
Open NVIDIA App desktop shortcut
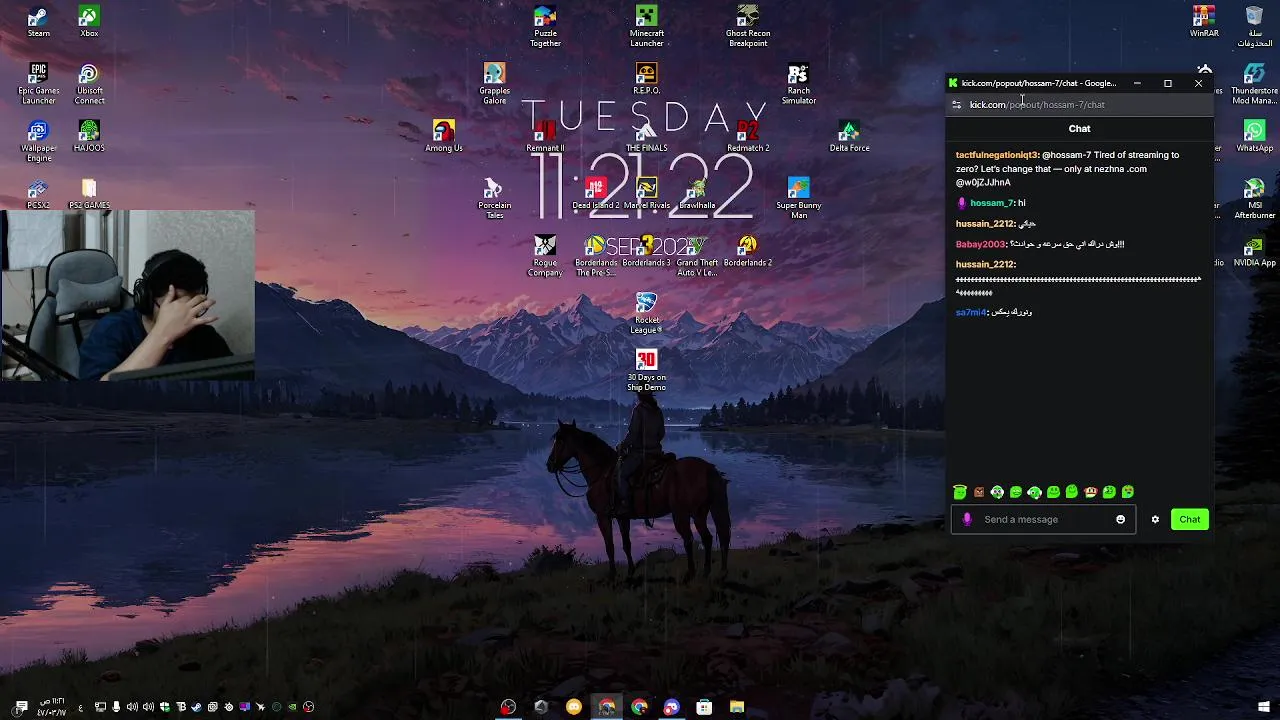point(1254,251)
